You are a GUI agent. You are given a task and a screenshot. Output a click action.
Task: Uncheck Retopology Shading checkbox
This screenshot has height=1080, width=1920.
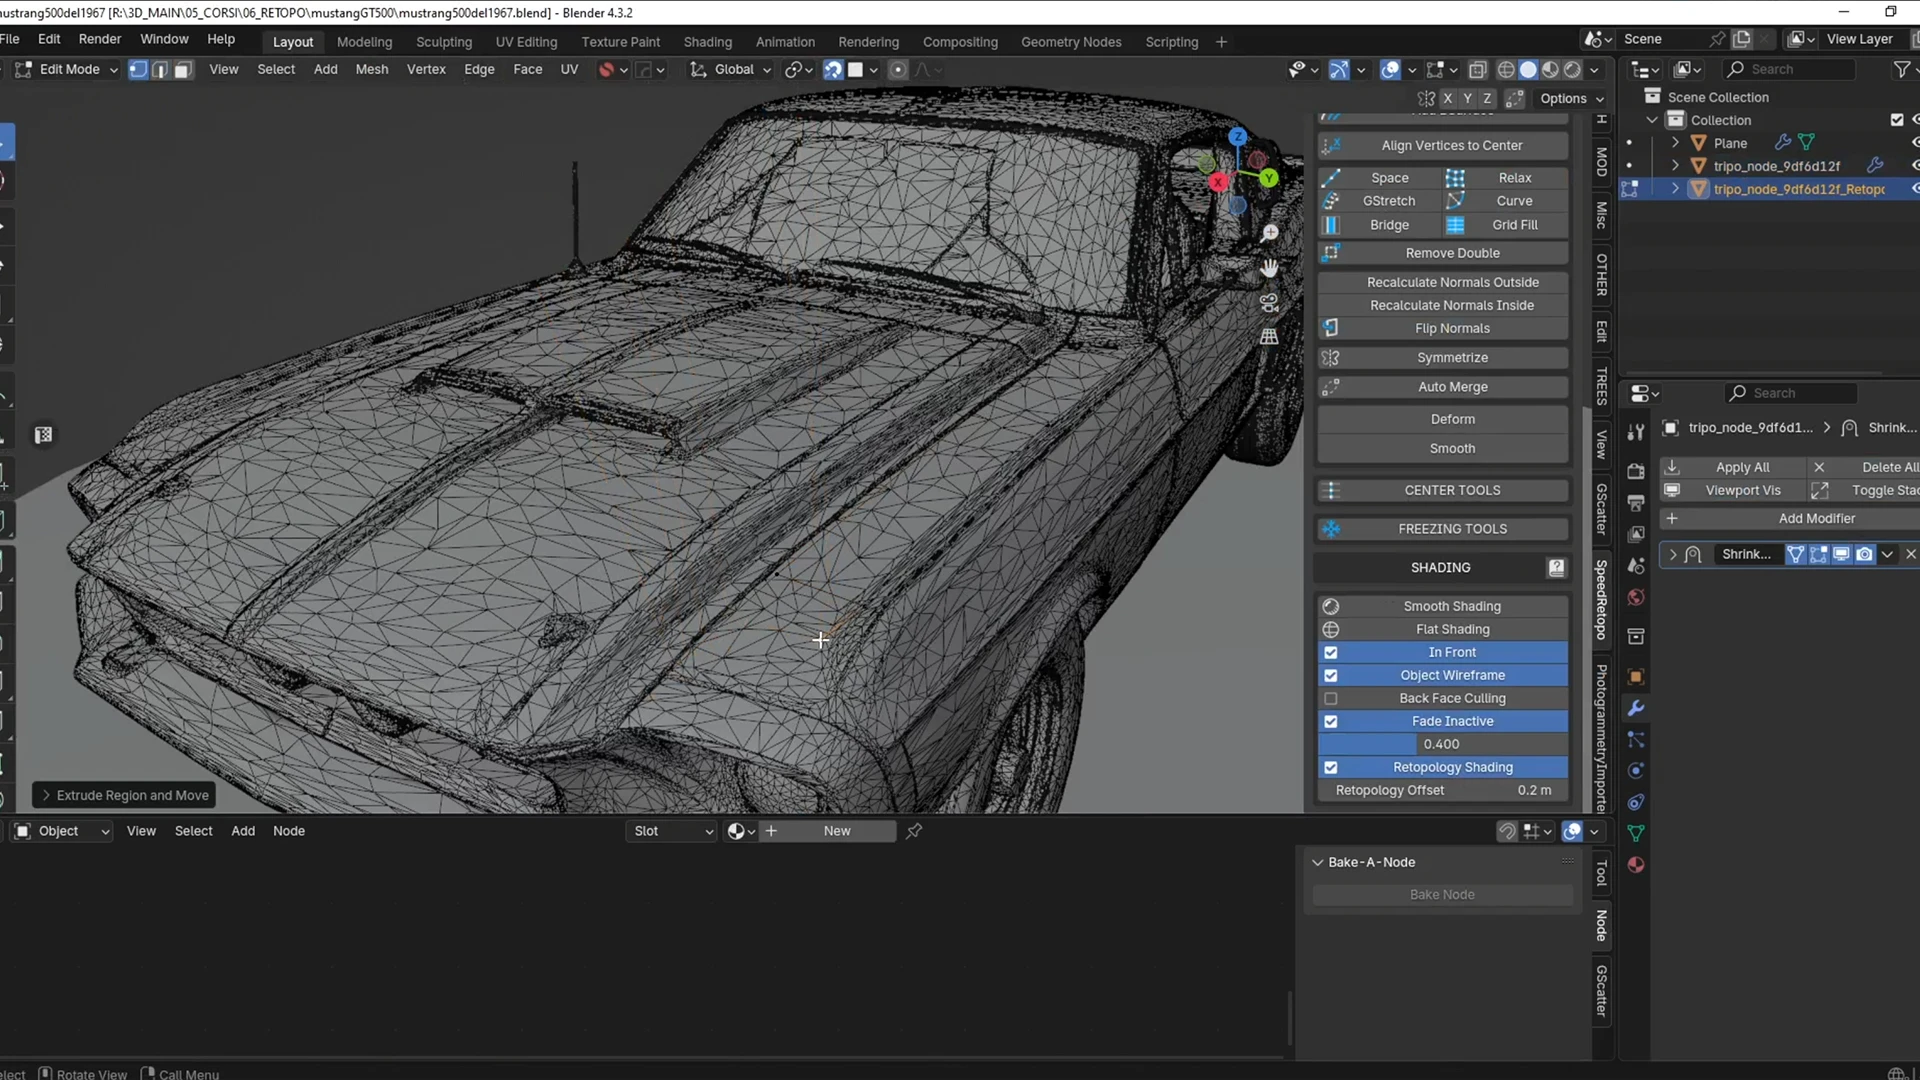(1331, 768)
